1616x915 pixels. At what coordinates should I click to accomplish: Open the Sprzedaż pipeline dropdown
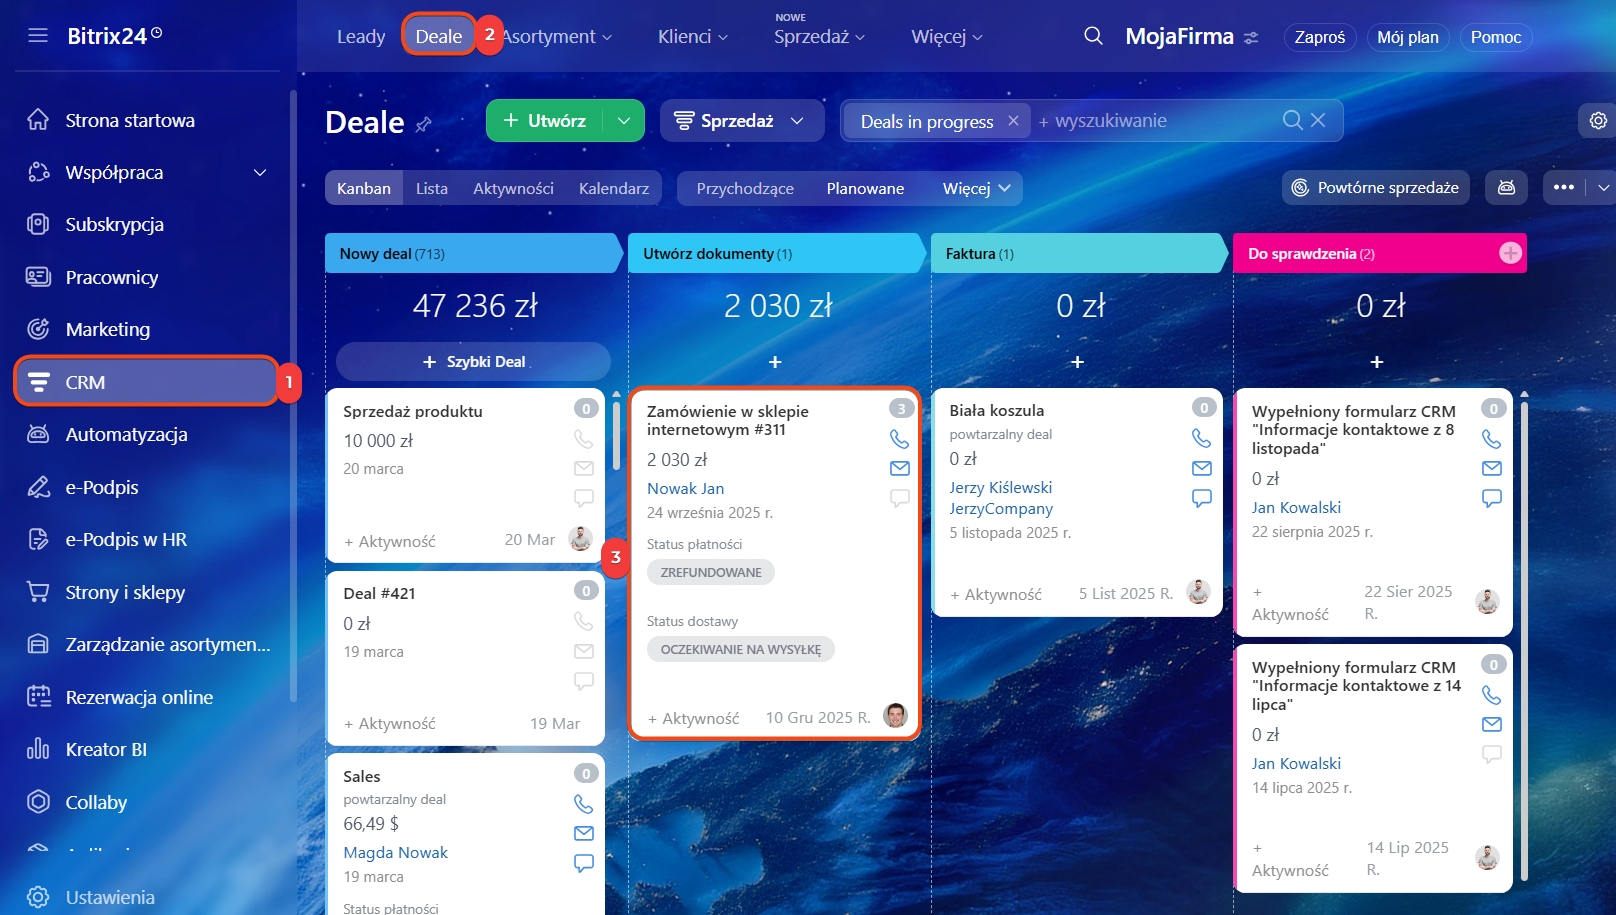click(740, 121)
